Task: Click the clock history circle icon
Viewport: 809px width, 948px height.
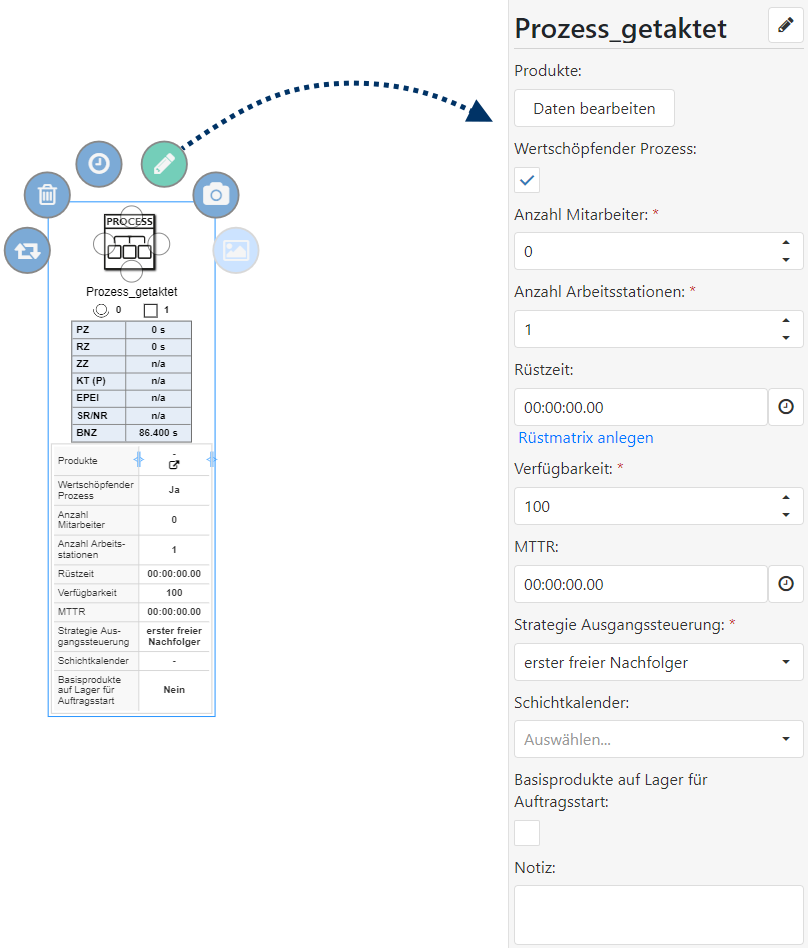Action: coord(99,164)
